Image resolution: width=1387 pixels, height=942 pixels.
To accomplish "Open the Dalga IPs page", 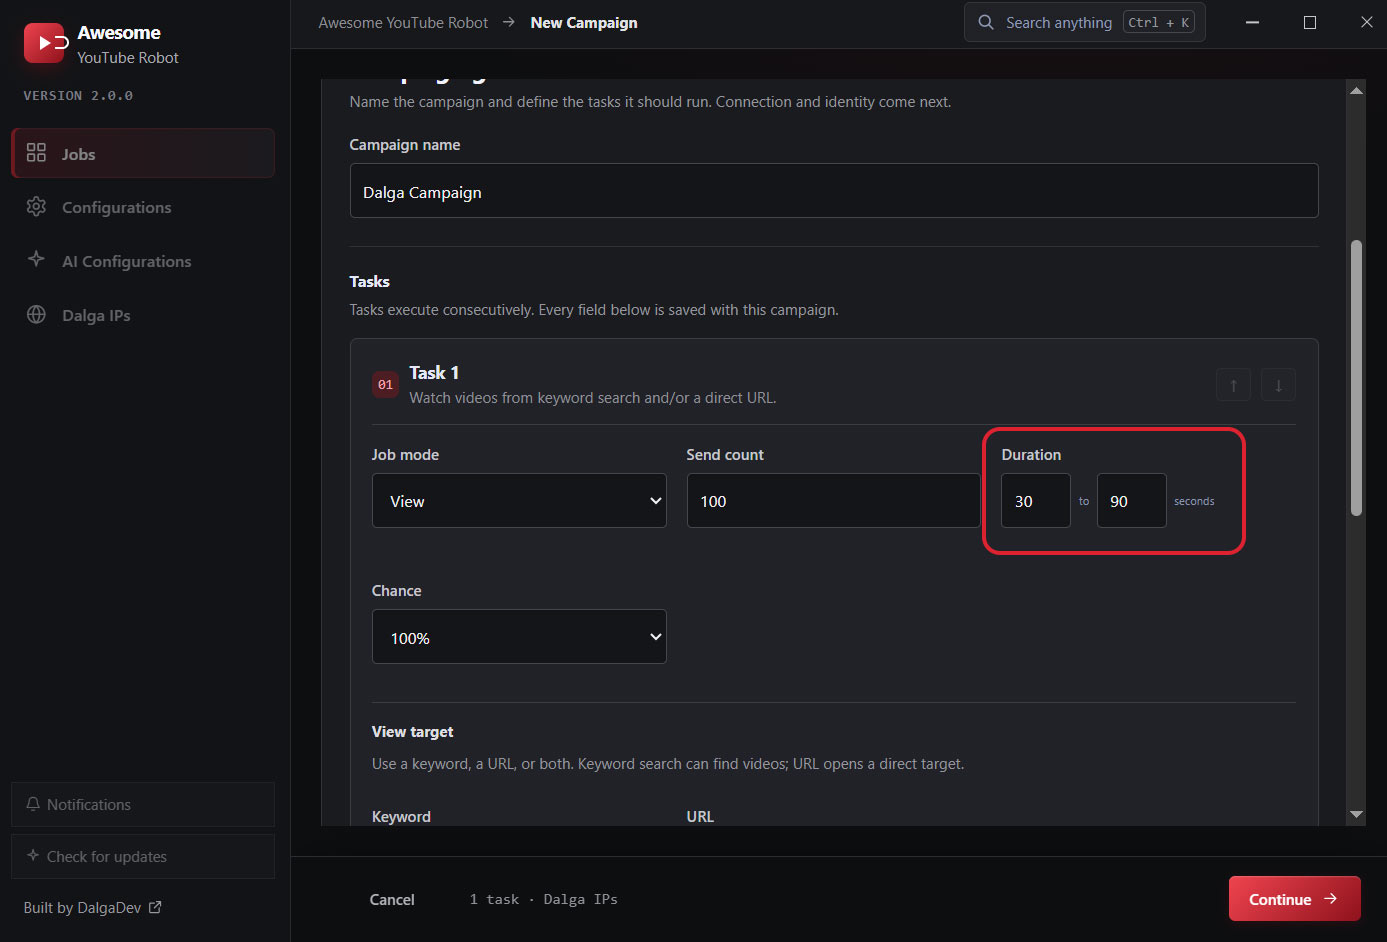I will tap(143, 315).
